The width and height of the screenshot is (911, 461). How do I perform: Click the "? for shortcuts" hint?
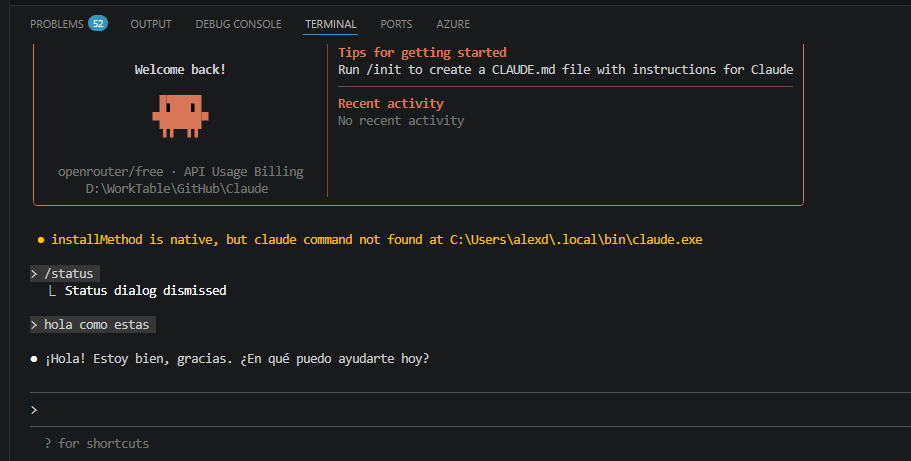97,443
